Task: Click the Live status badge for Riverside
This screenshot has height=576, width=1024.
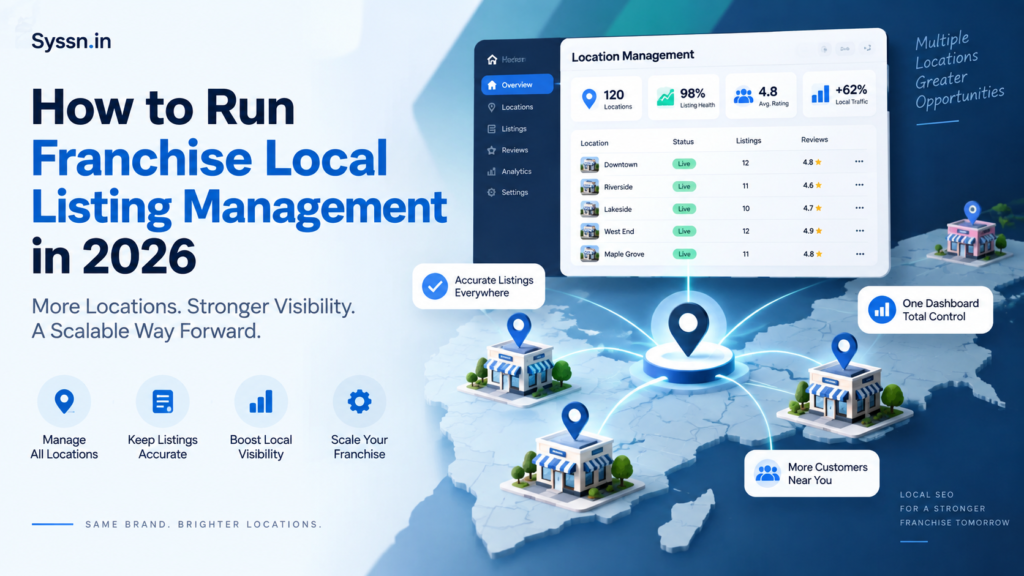Action: (x=684, y=187)
